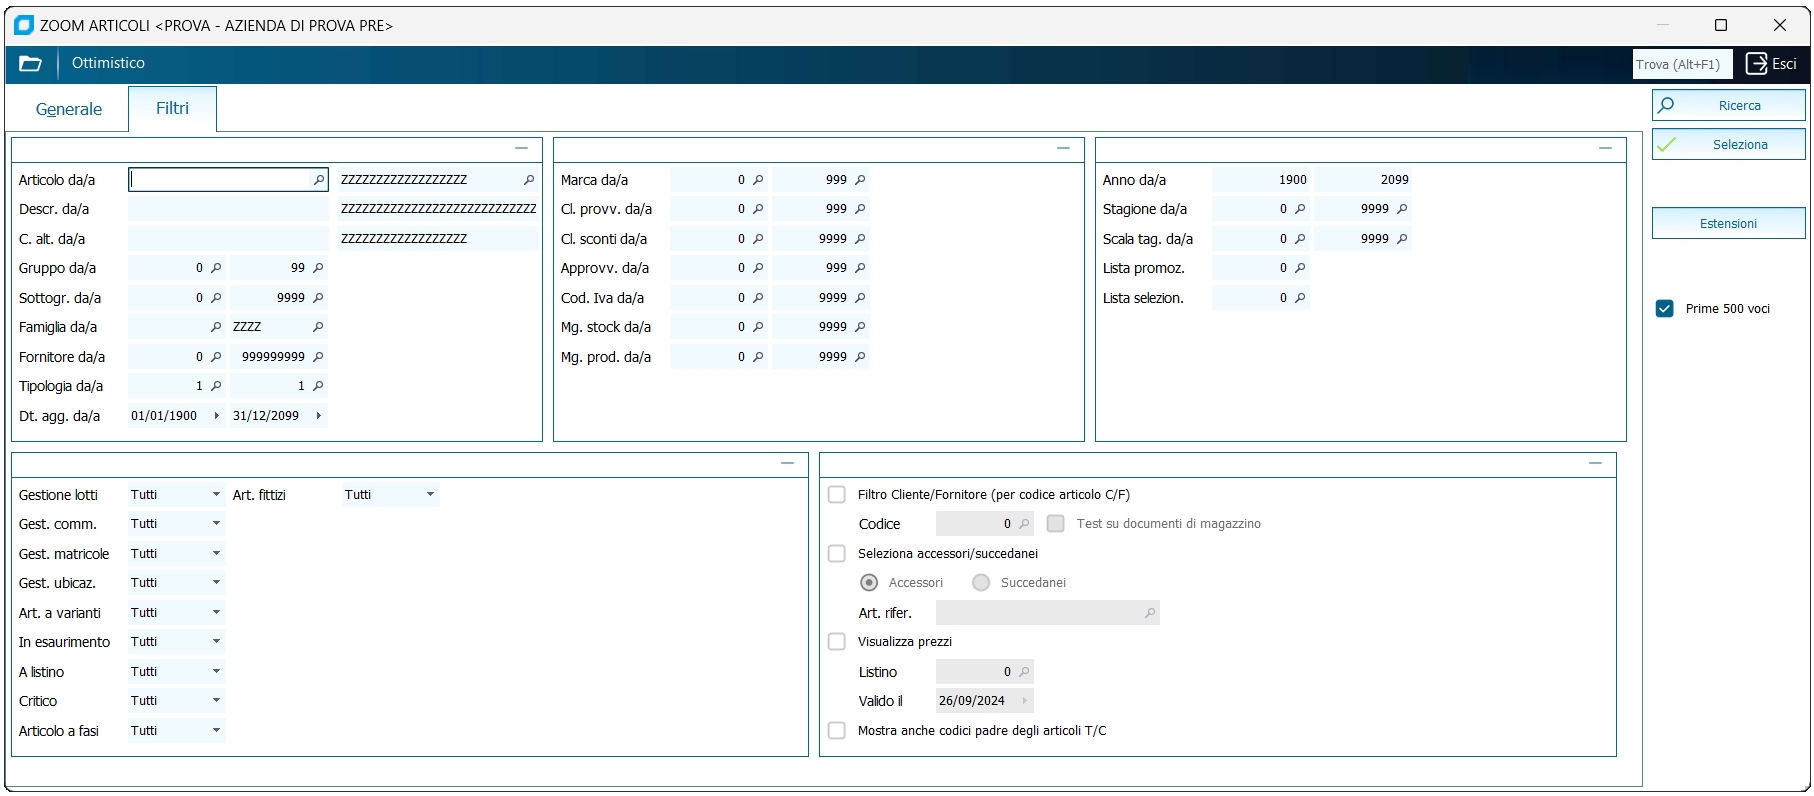Select the Filtri tab
The height and width of the screenshot is (796, 1814).
[172, 108]
